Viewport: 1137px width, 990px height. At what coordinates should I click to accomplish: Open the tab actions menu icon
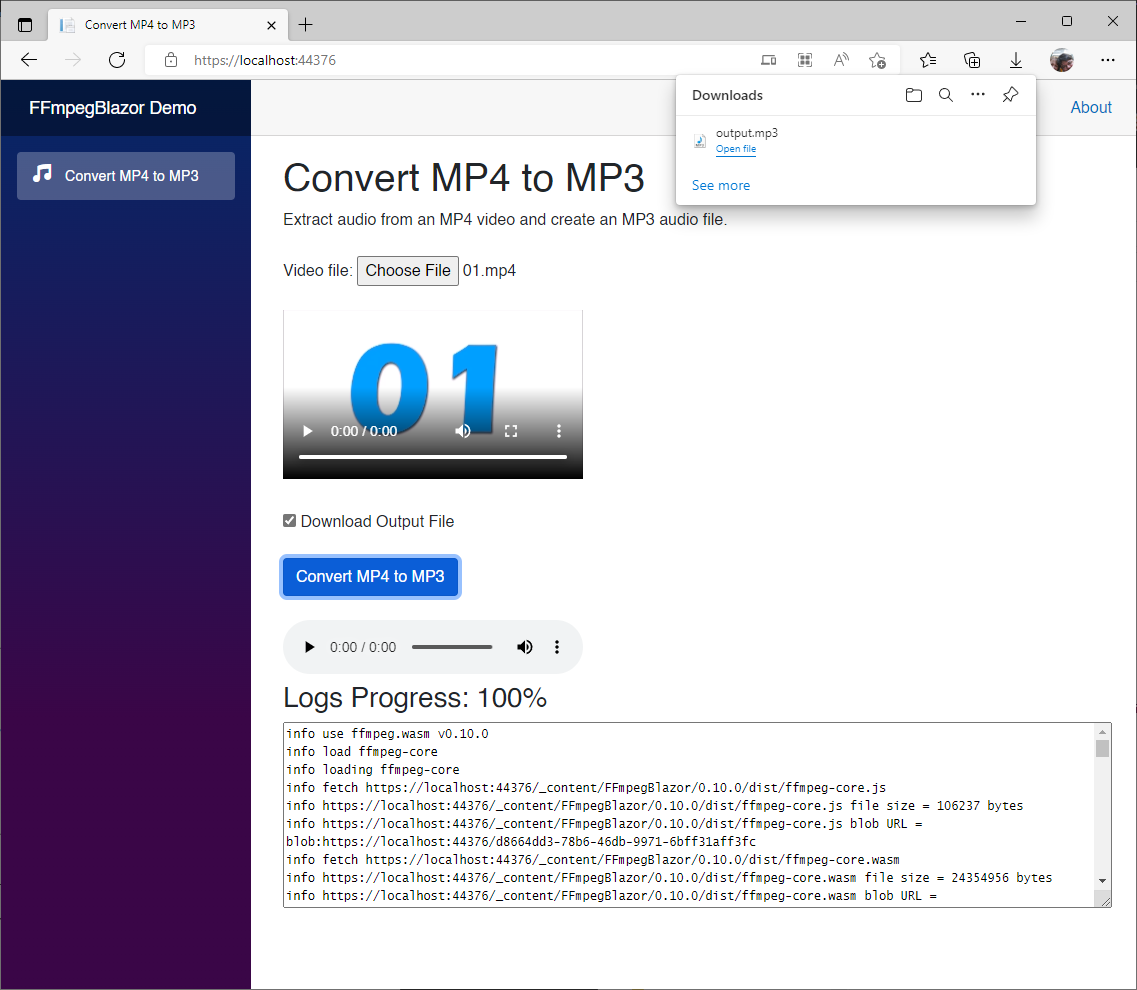click(x=25, y=25)
